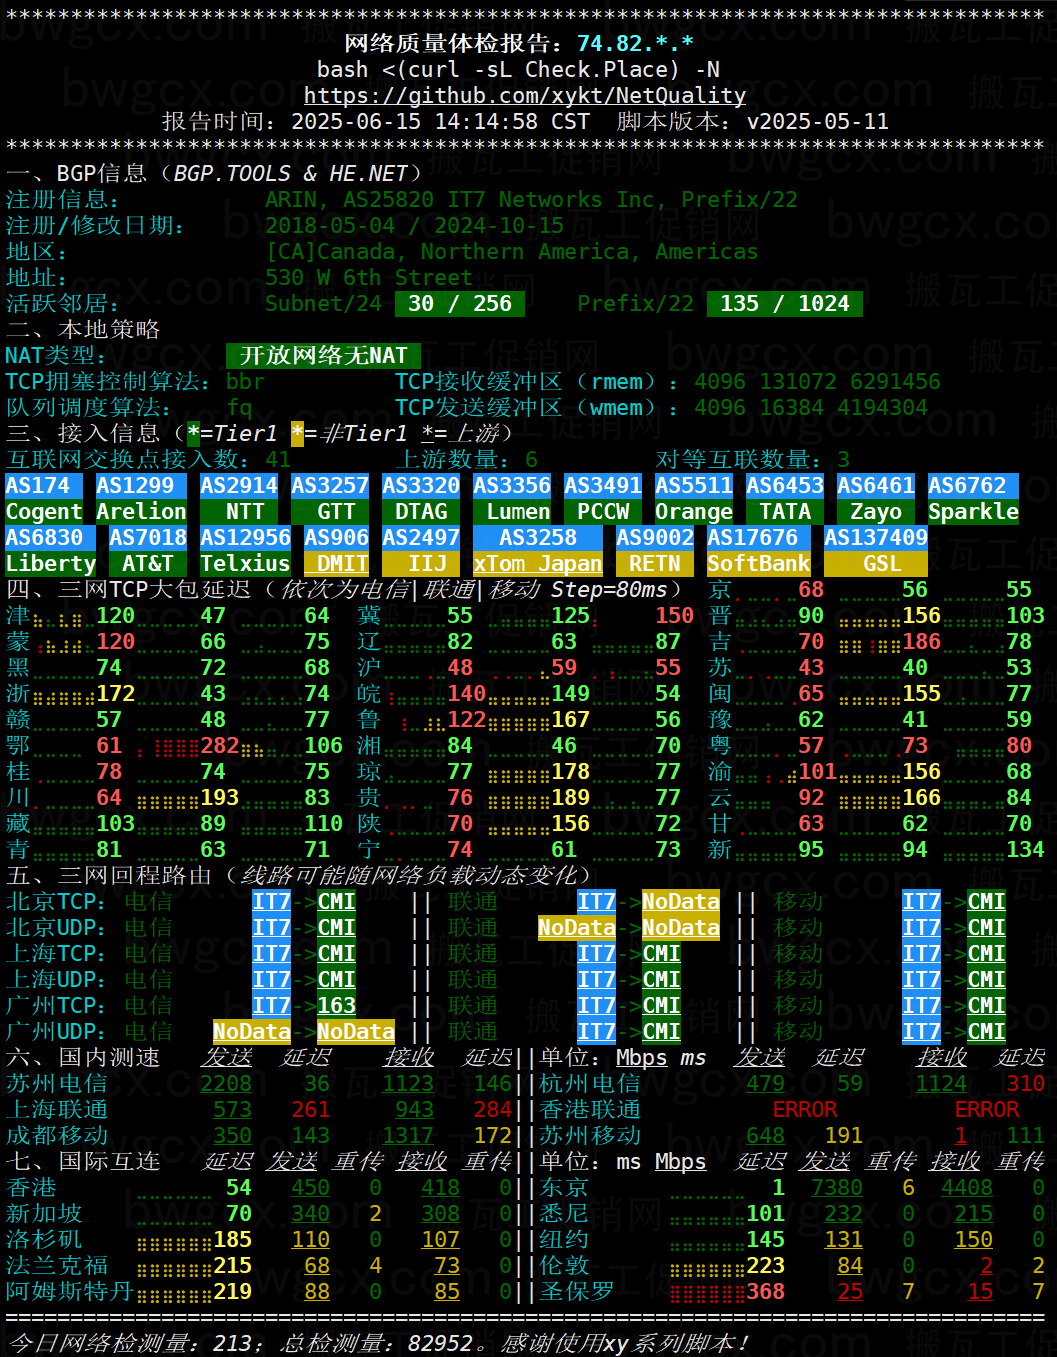Click the AS9002 RETN badge
This screenshot has width=1057, height=1357.
655,551
